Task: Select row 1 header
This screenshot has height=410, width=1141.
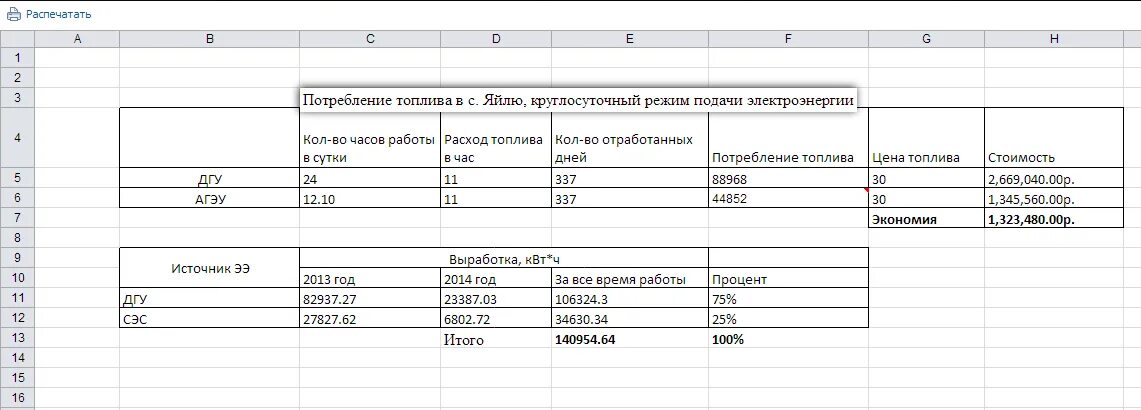Action: coord(17,58)
